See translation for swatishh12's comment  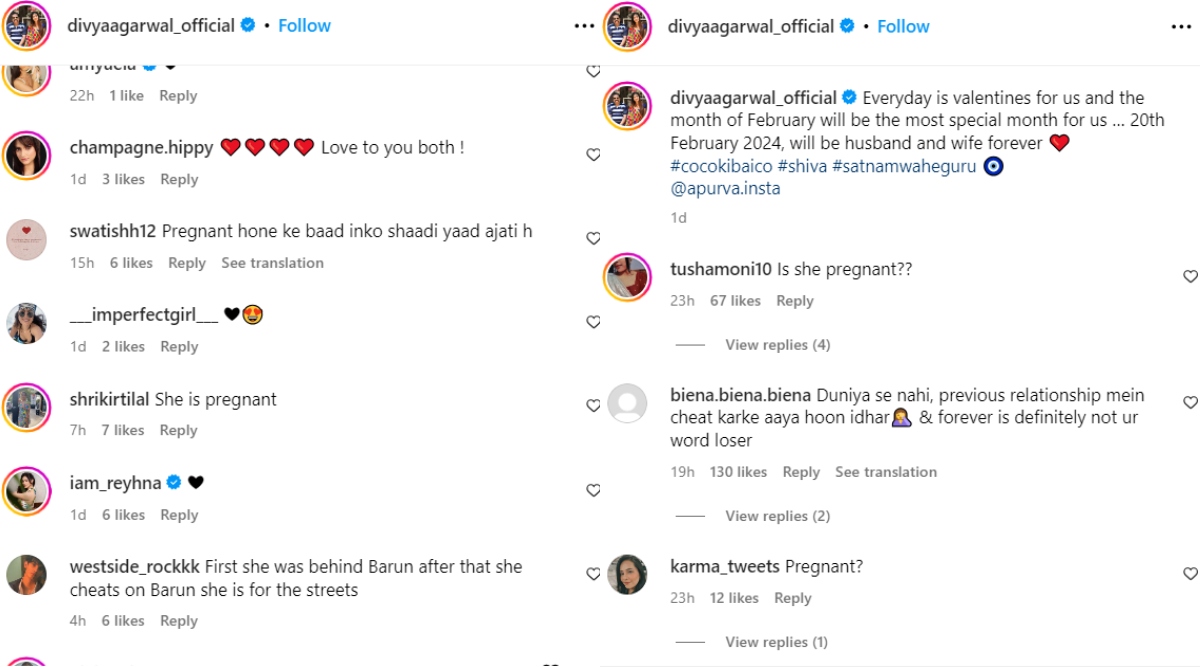coord(272,263)
